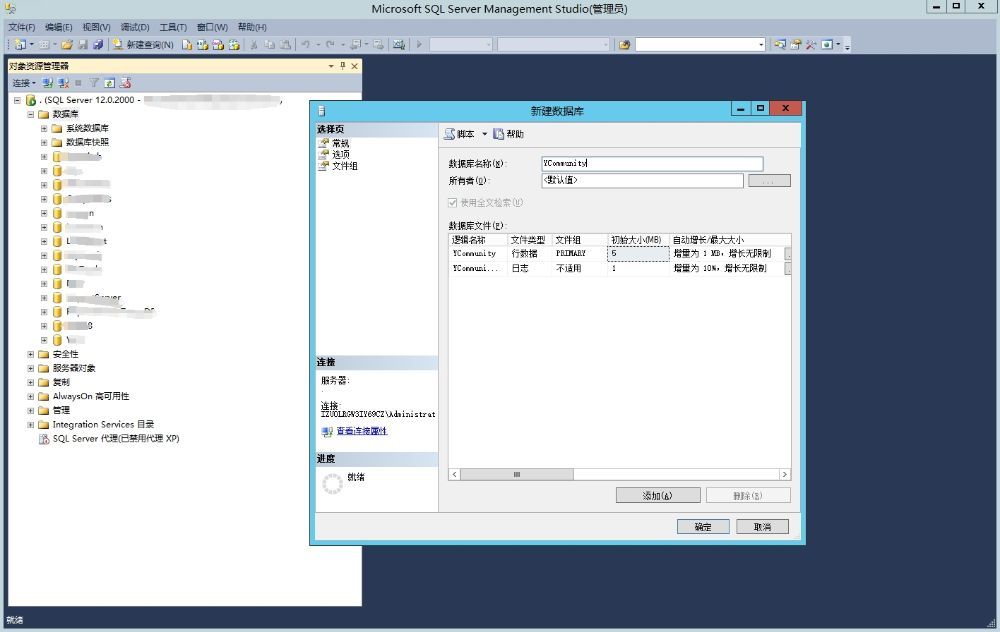This screenshot has width=1000, height=632.
Task: Click Connect Object Explorer icon
Action: [48, 83]
